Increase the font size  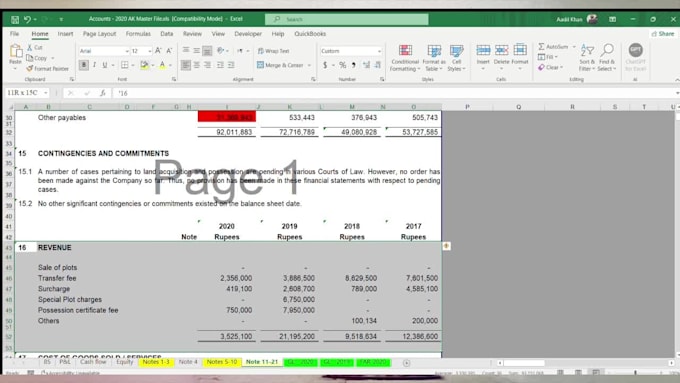tap(158, 51)
